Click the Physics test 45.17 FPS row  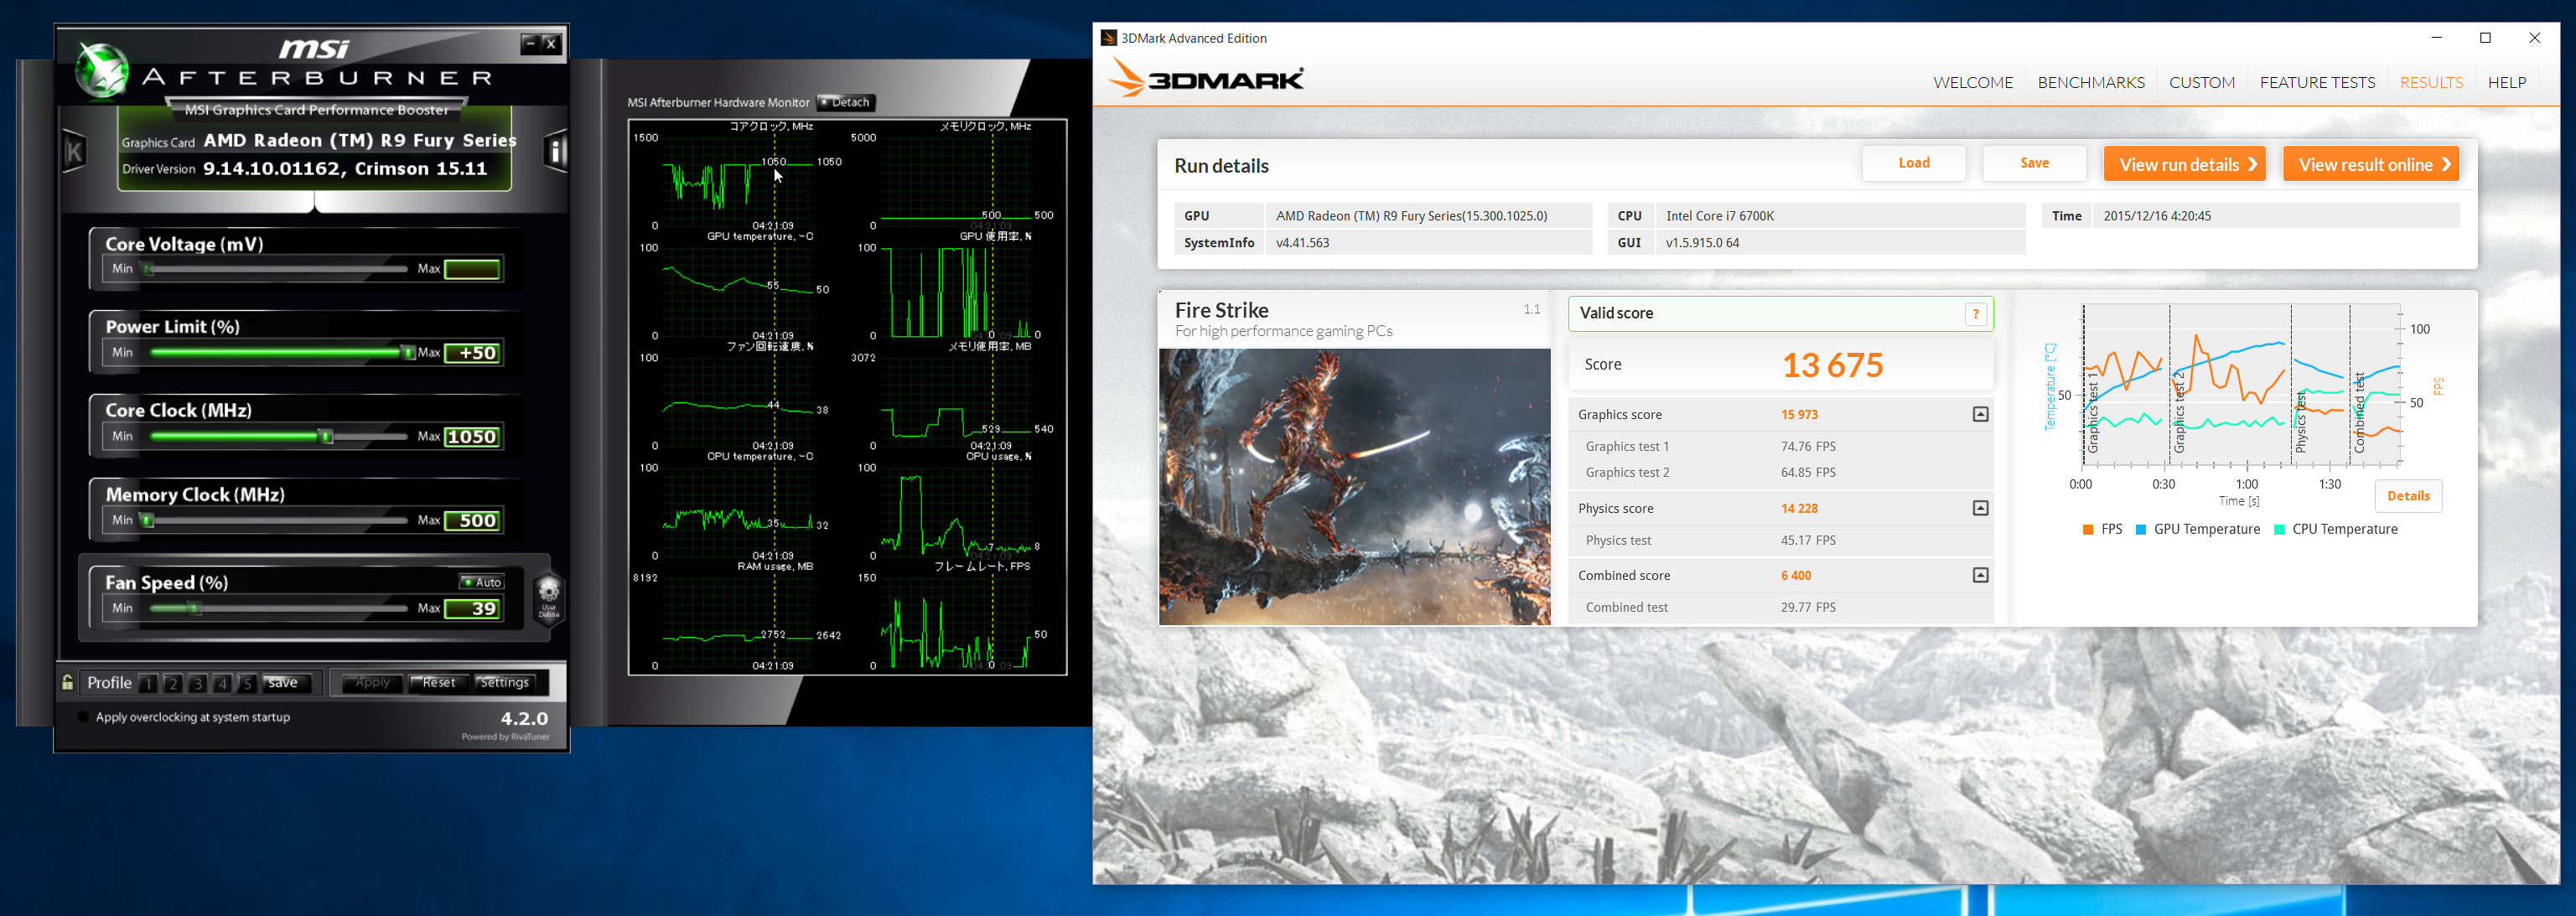1780,540
